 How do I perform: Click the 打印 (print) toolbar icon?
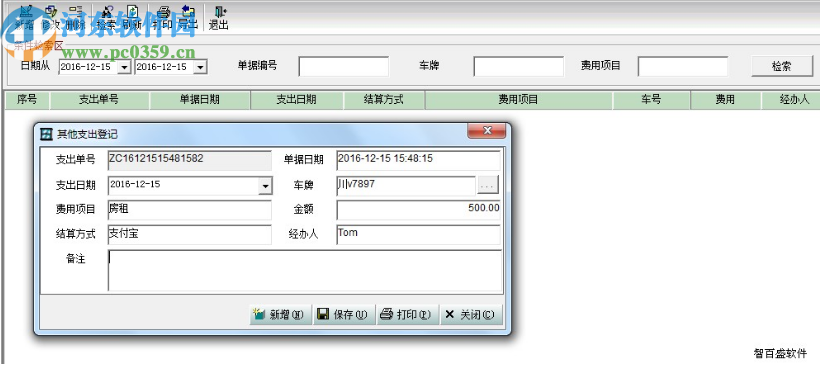pyautogui.click(x=163, y=17)
